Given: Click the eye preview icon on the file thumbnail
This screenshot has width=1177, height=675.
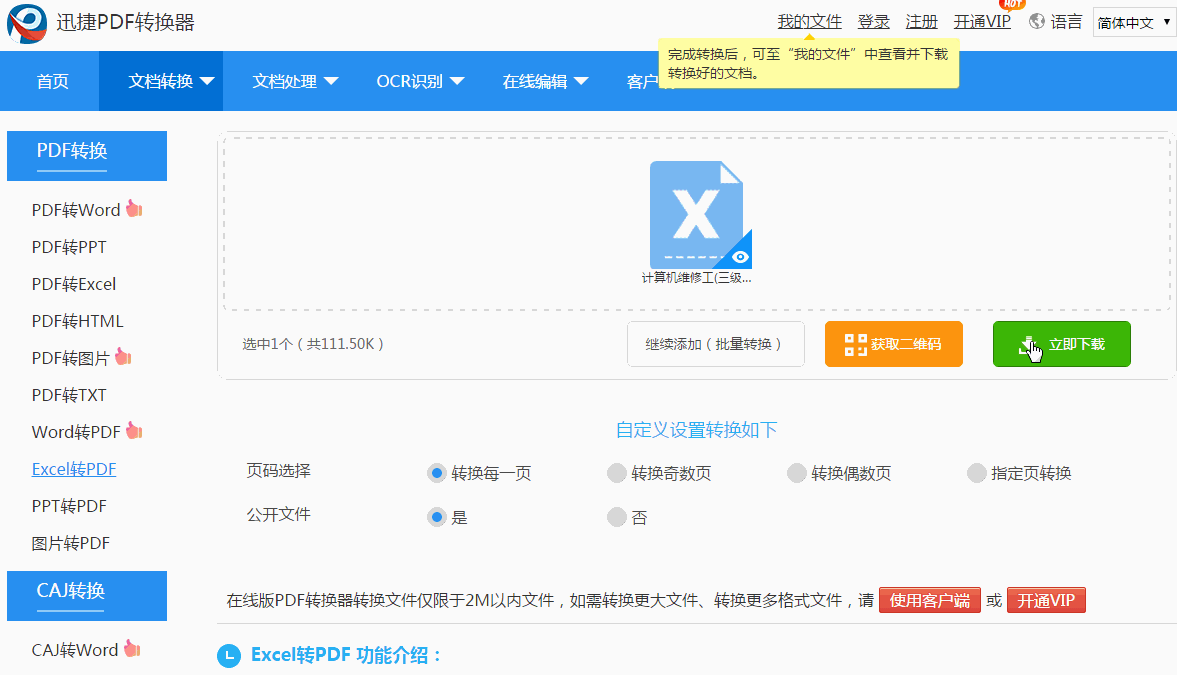Looking at the screenshot, I should click(x=739, y=256).
